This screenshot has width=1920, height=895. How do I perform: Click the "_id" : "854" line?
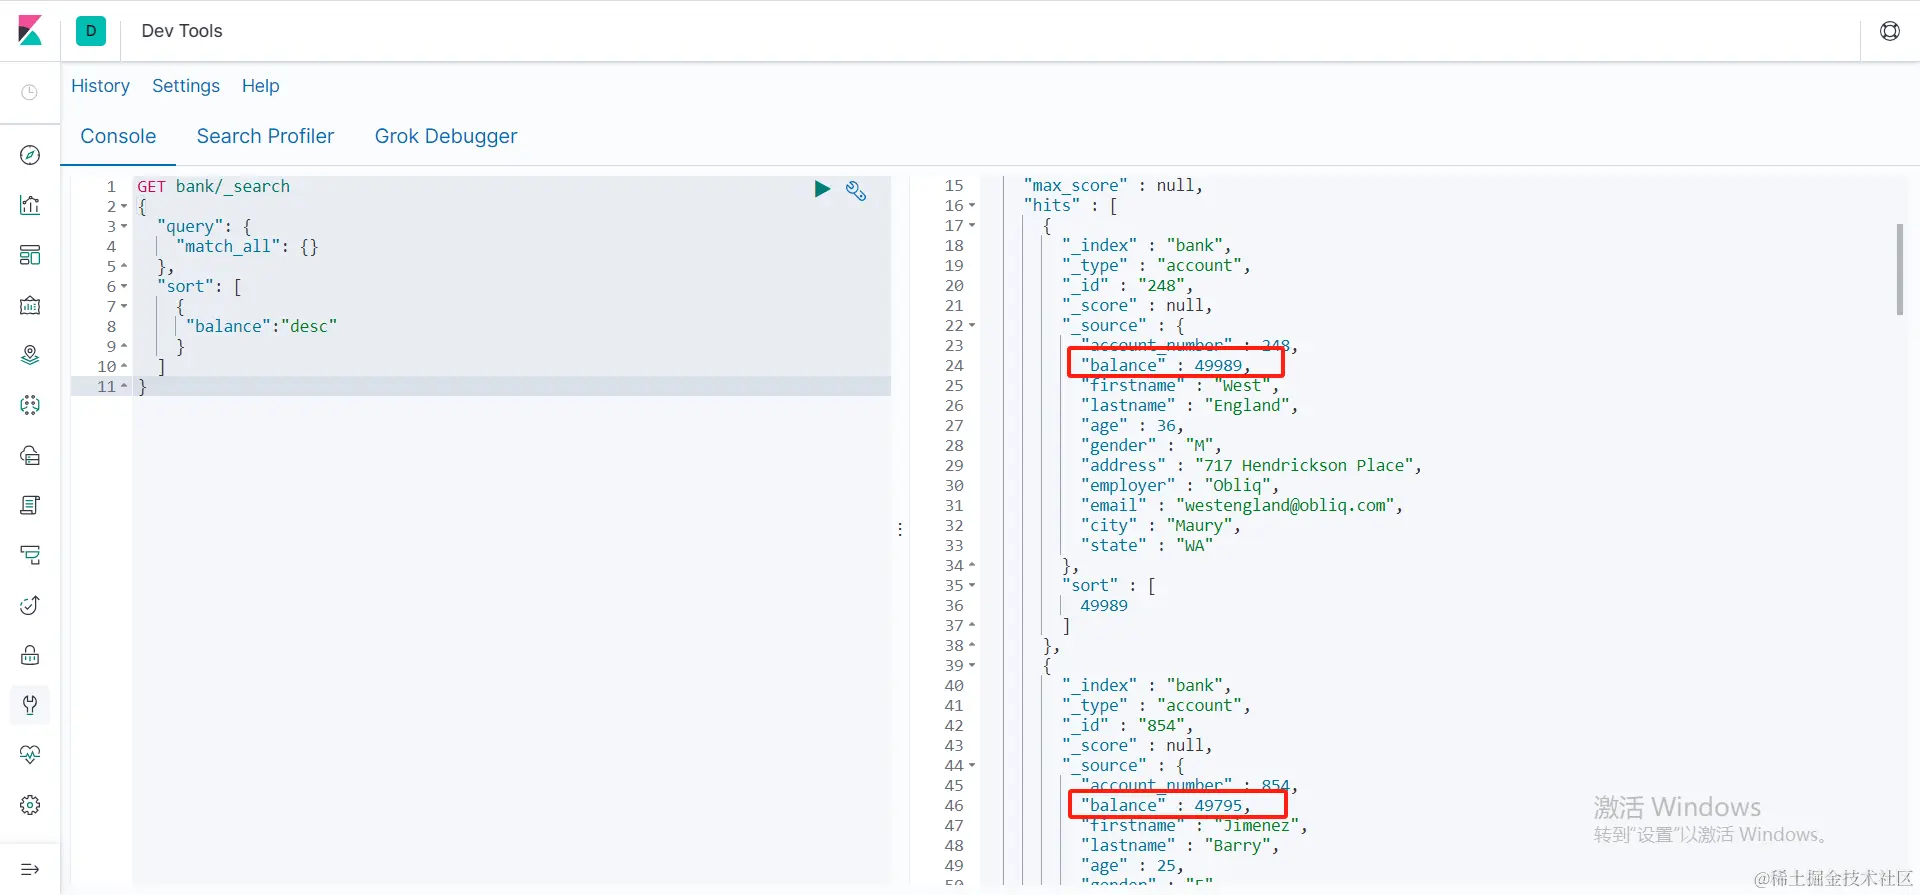click(x=1127, y=726)
